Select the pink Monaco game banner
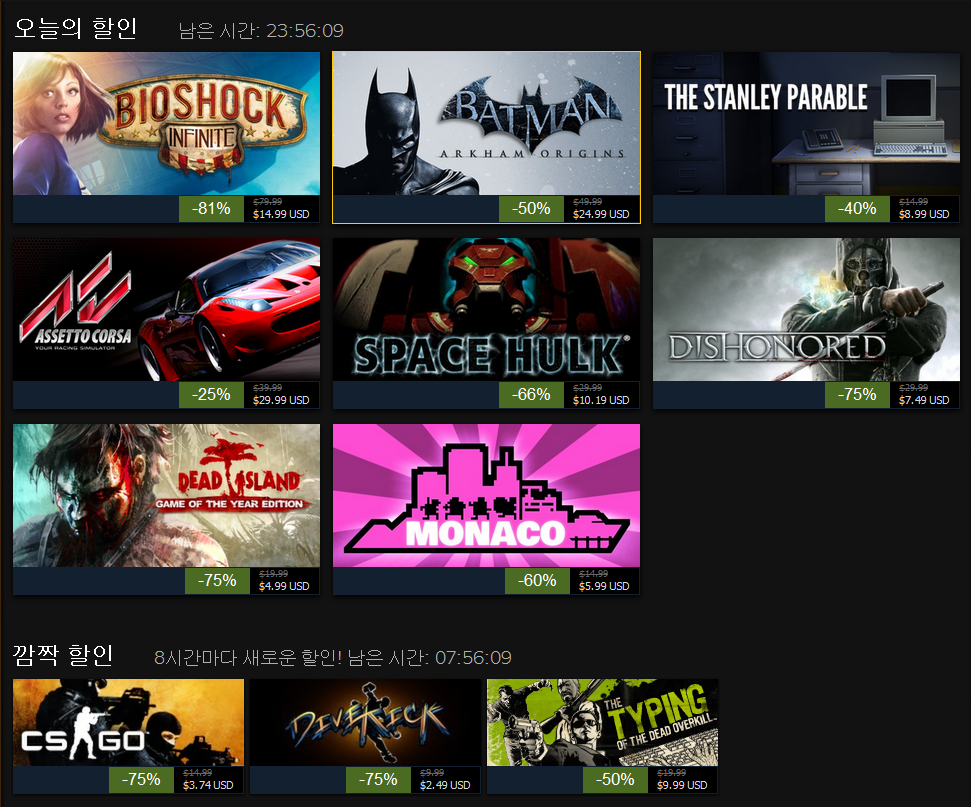This screenshot has height=807, width=971. 487,495
